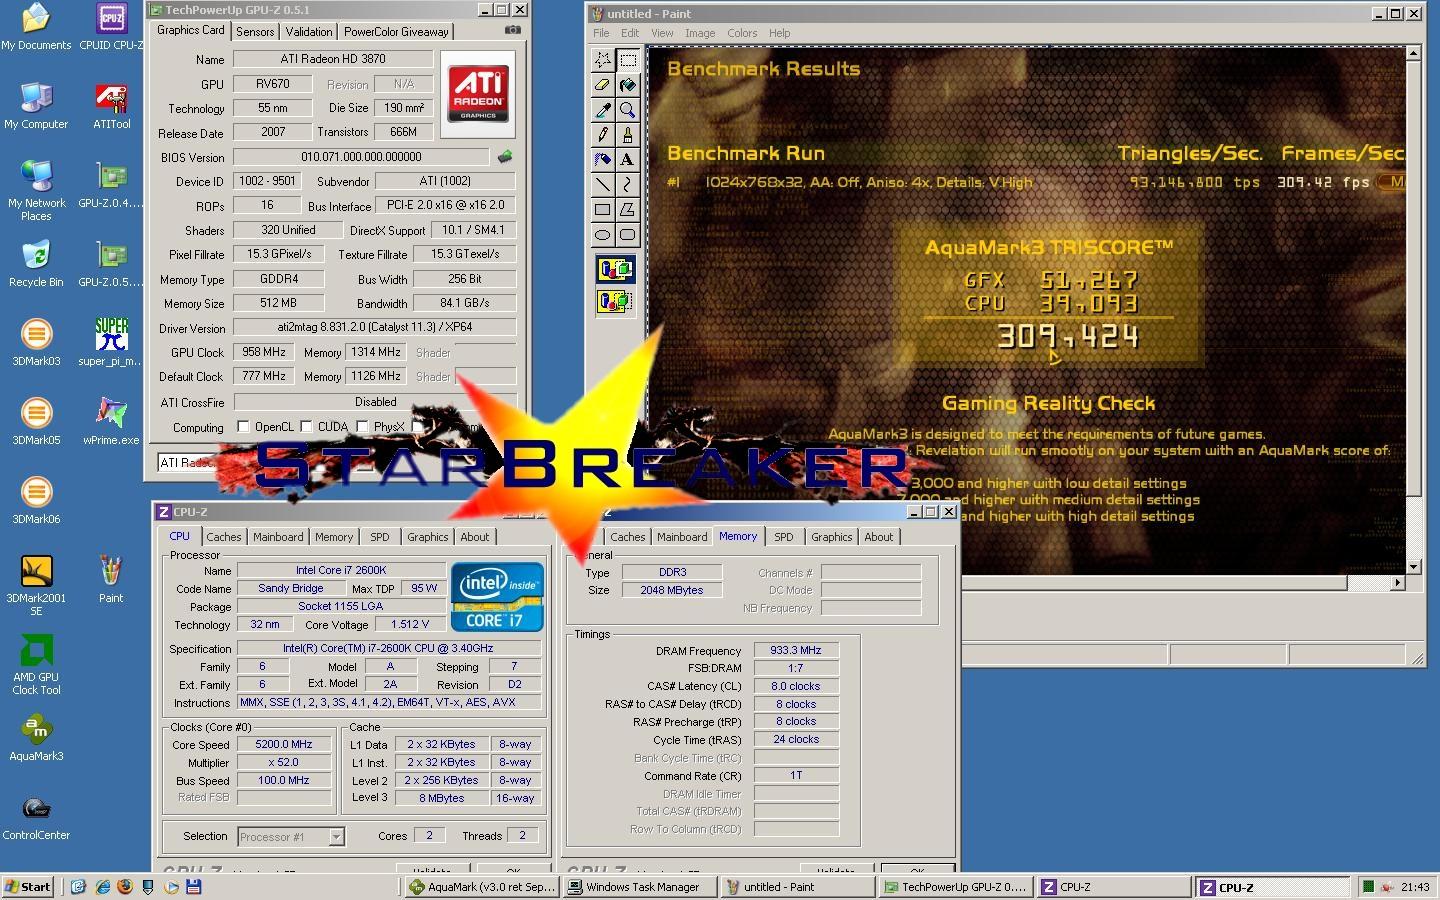
Task: Tick the CUDA checkbox in GPU-Z
Action: coord(307,427)
